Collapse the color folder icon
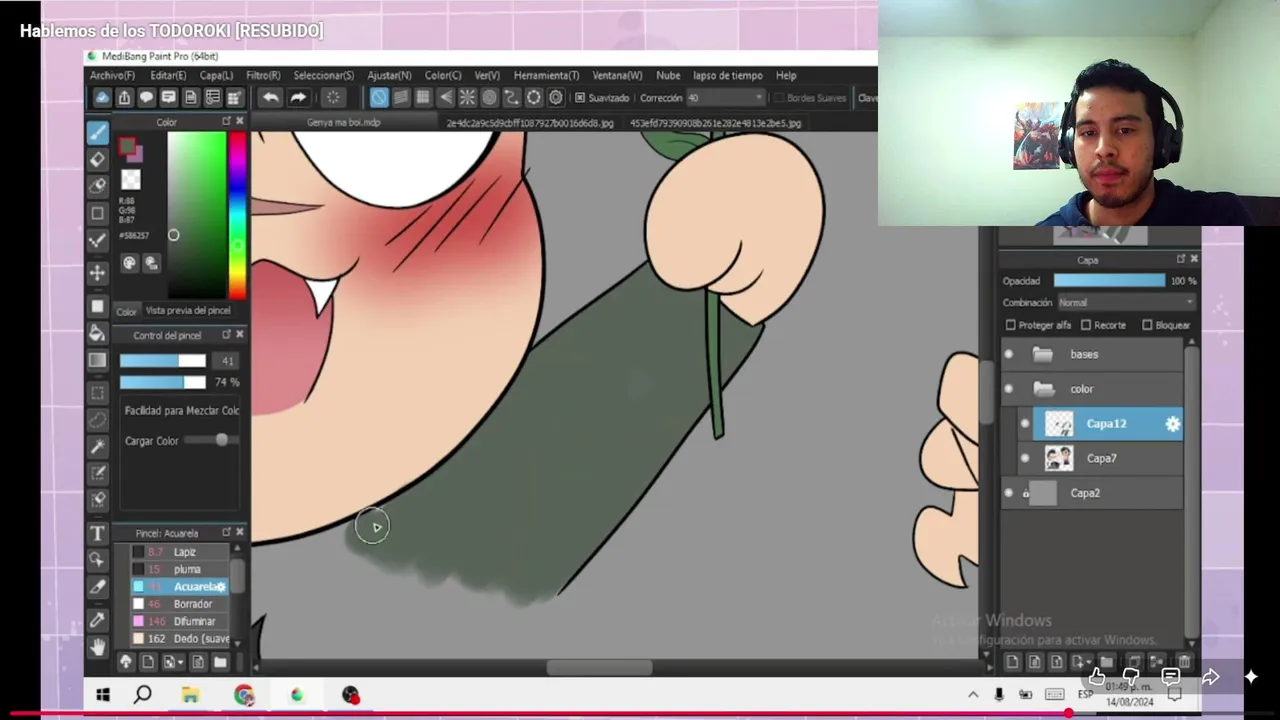 point(1043,389)
